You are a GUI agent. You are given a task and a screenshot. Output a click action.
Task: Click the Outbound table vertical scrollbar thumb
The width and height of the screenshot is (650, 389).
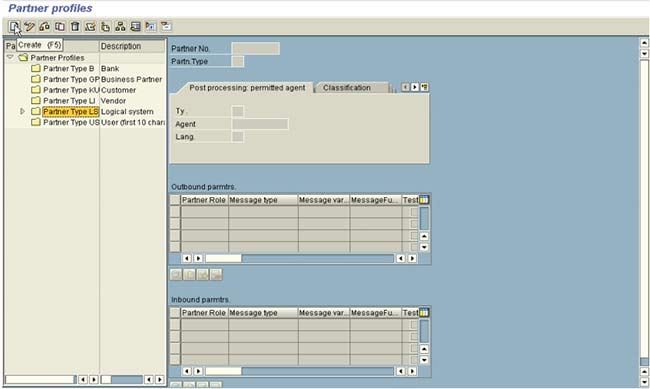(x=424, y=219)
